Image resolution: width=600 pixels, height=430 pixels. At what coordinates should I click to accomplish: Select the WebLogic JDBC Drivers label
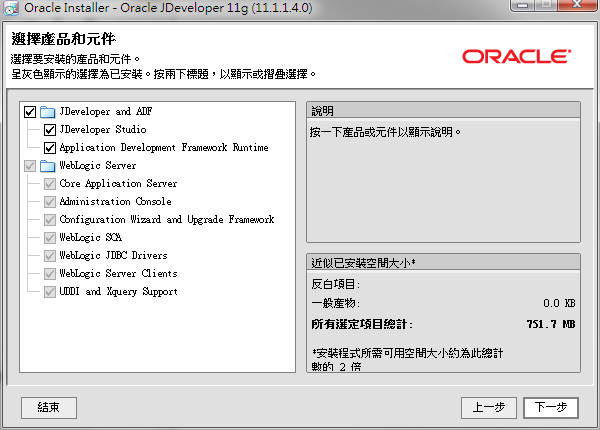pos(113,256)
